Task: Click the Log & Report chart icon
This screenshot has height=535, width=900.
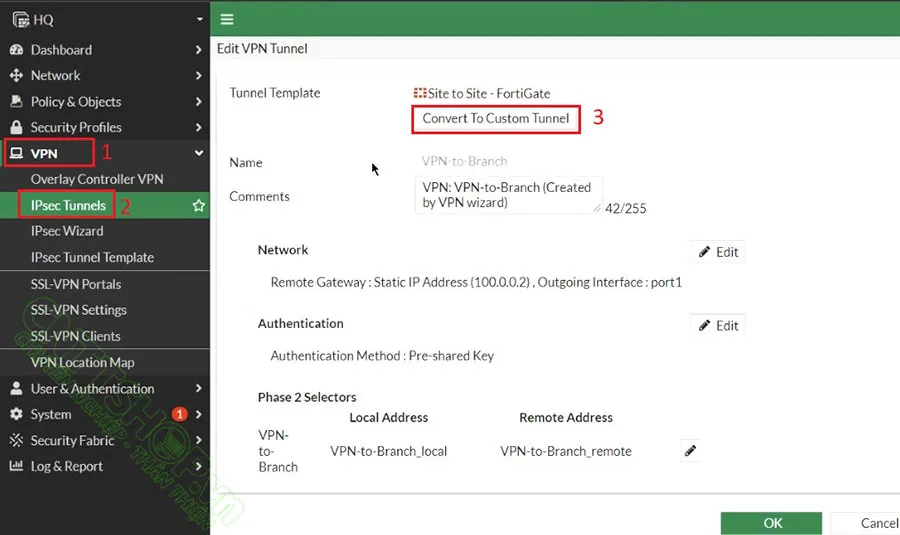Action: tap(17, 466)
